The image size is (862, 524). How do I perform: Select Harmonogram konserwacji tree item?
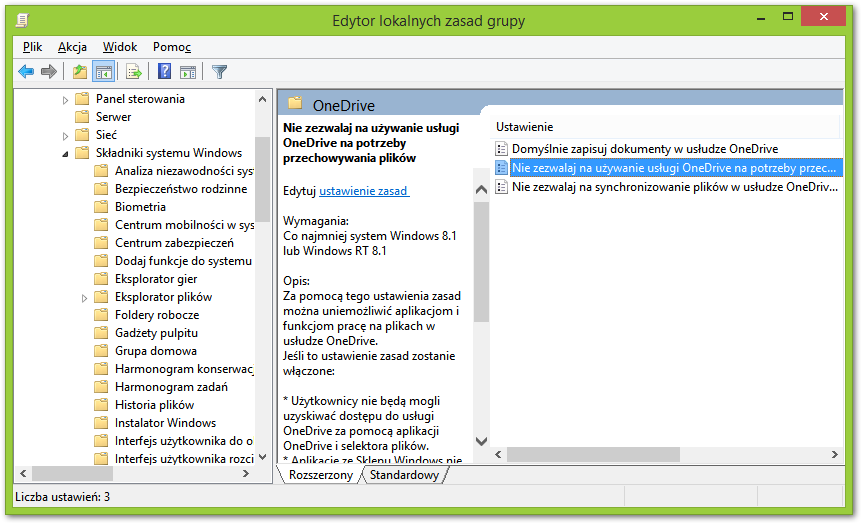click(x=184, y=369)
